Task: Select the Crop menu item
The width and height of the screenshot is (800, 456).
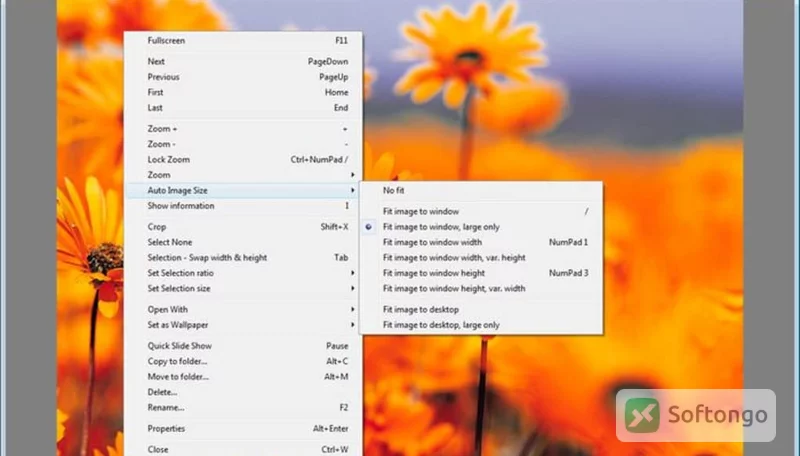Action: pos(243,226)
